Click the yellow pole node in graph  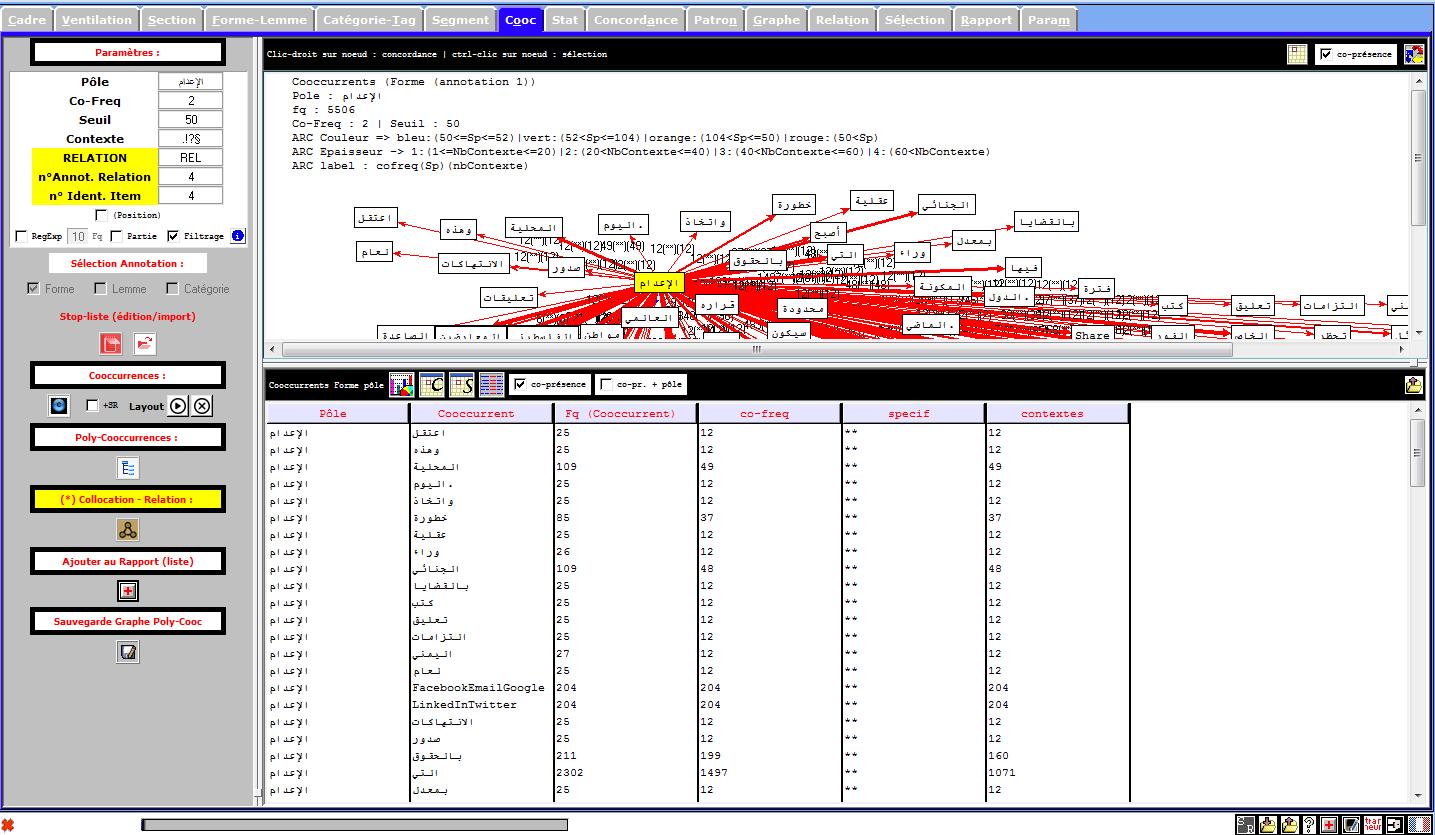[660, 284]
